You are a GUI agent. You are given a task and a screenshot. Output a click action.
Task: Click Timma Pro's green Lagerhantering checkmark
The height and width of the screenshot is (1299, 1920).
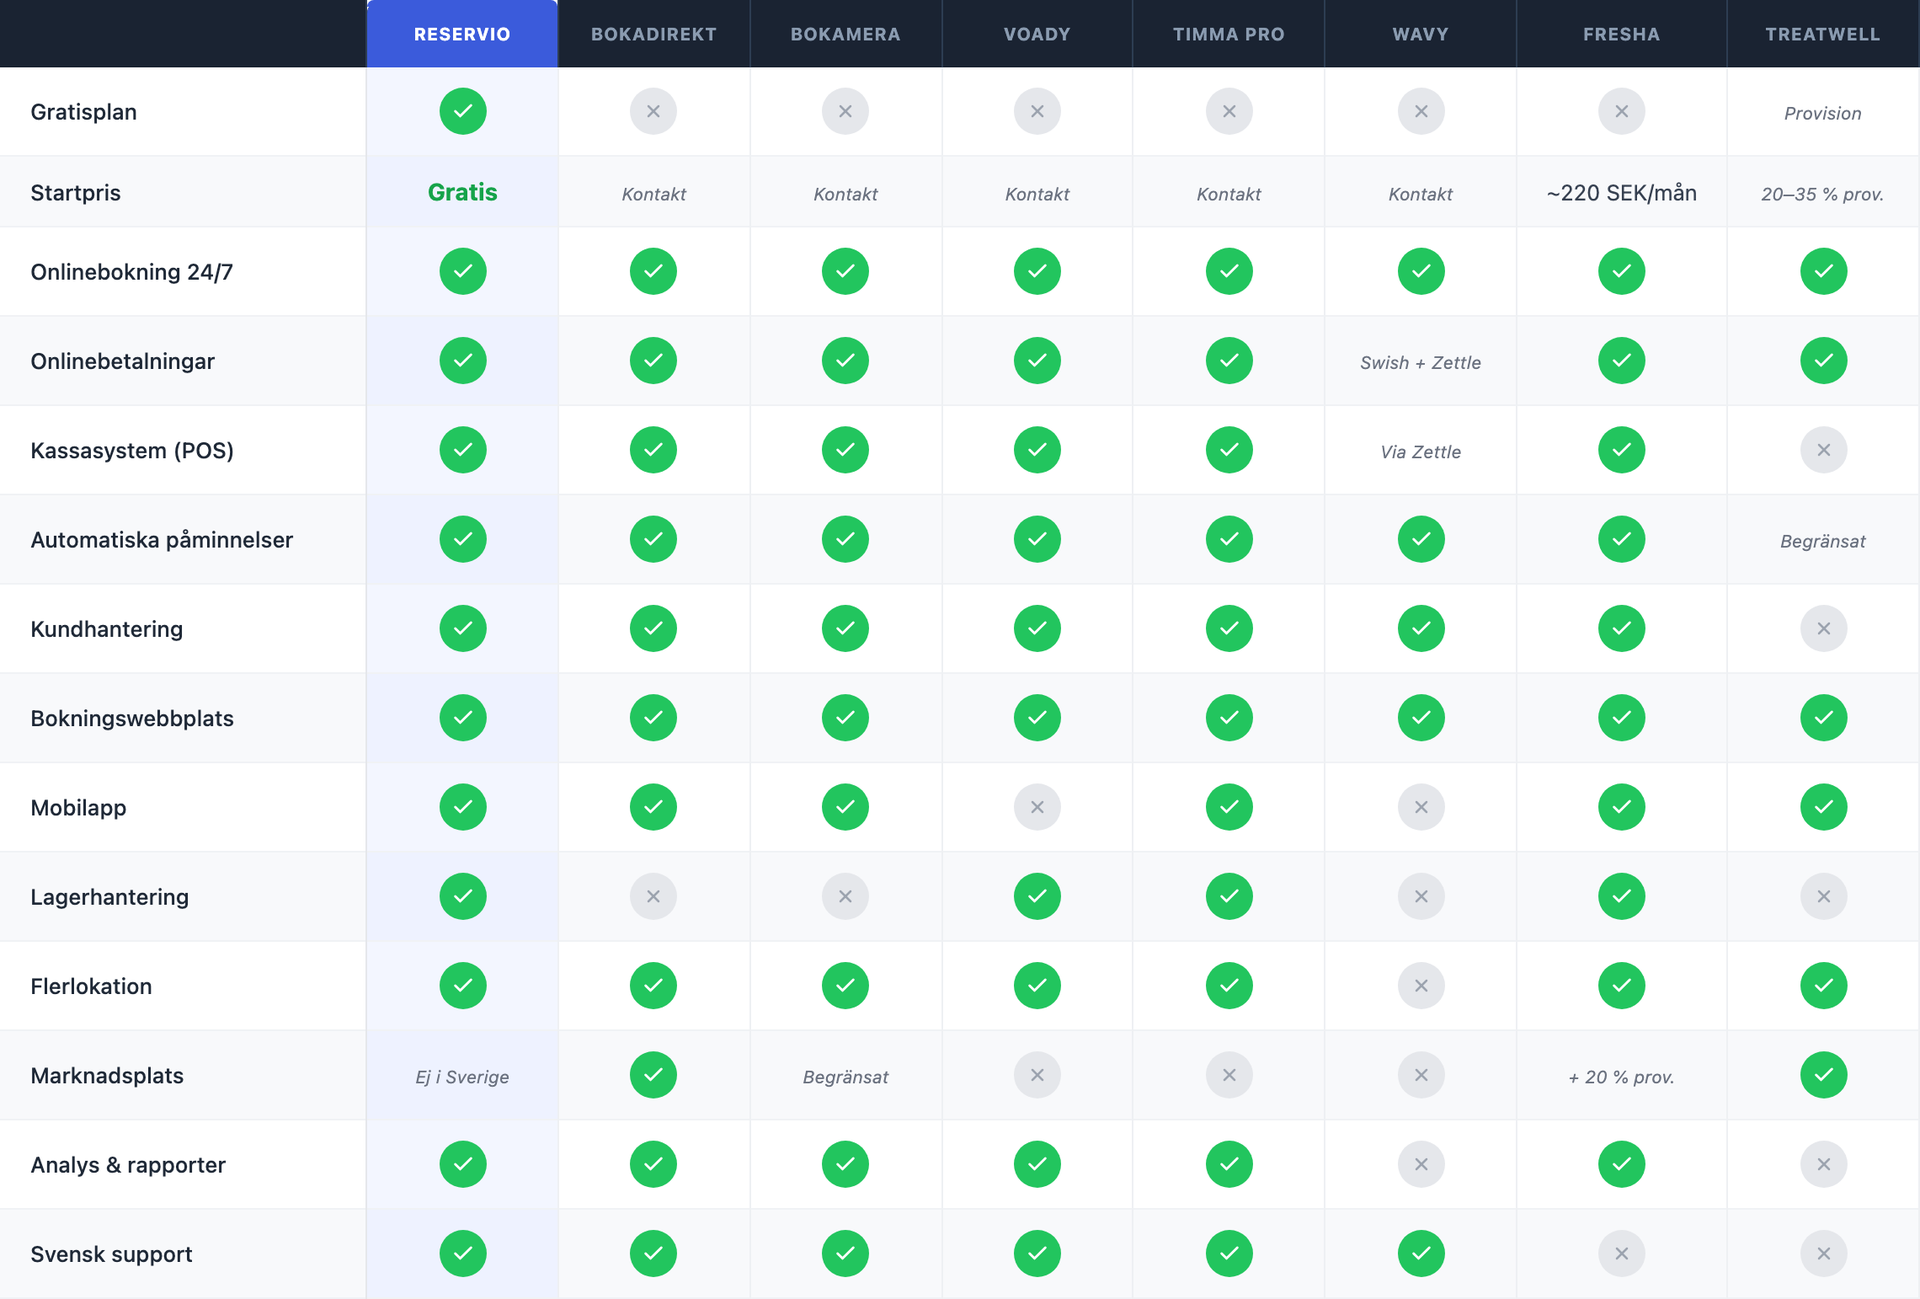point(1229,896)
